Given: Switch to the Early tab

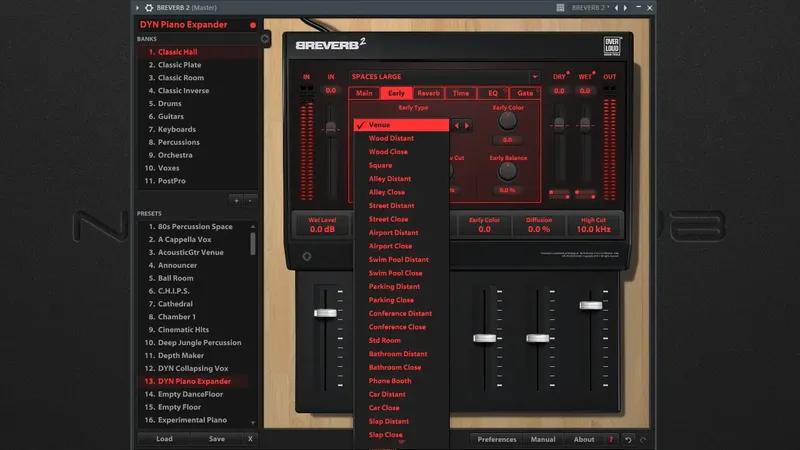Looking at the screenshot, I should click(396, 93).
